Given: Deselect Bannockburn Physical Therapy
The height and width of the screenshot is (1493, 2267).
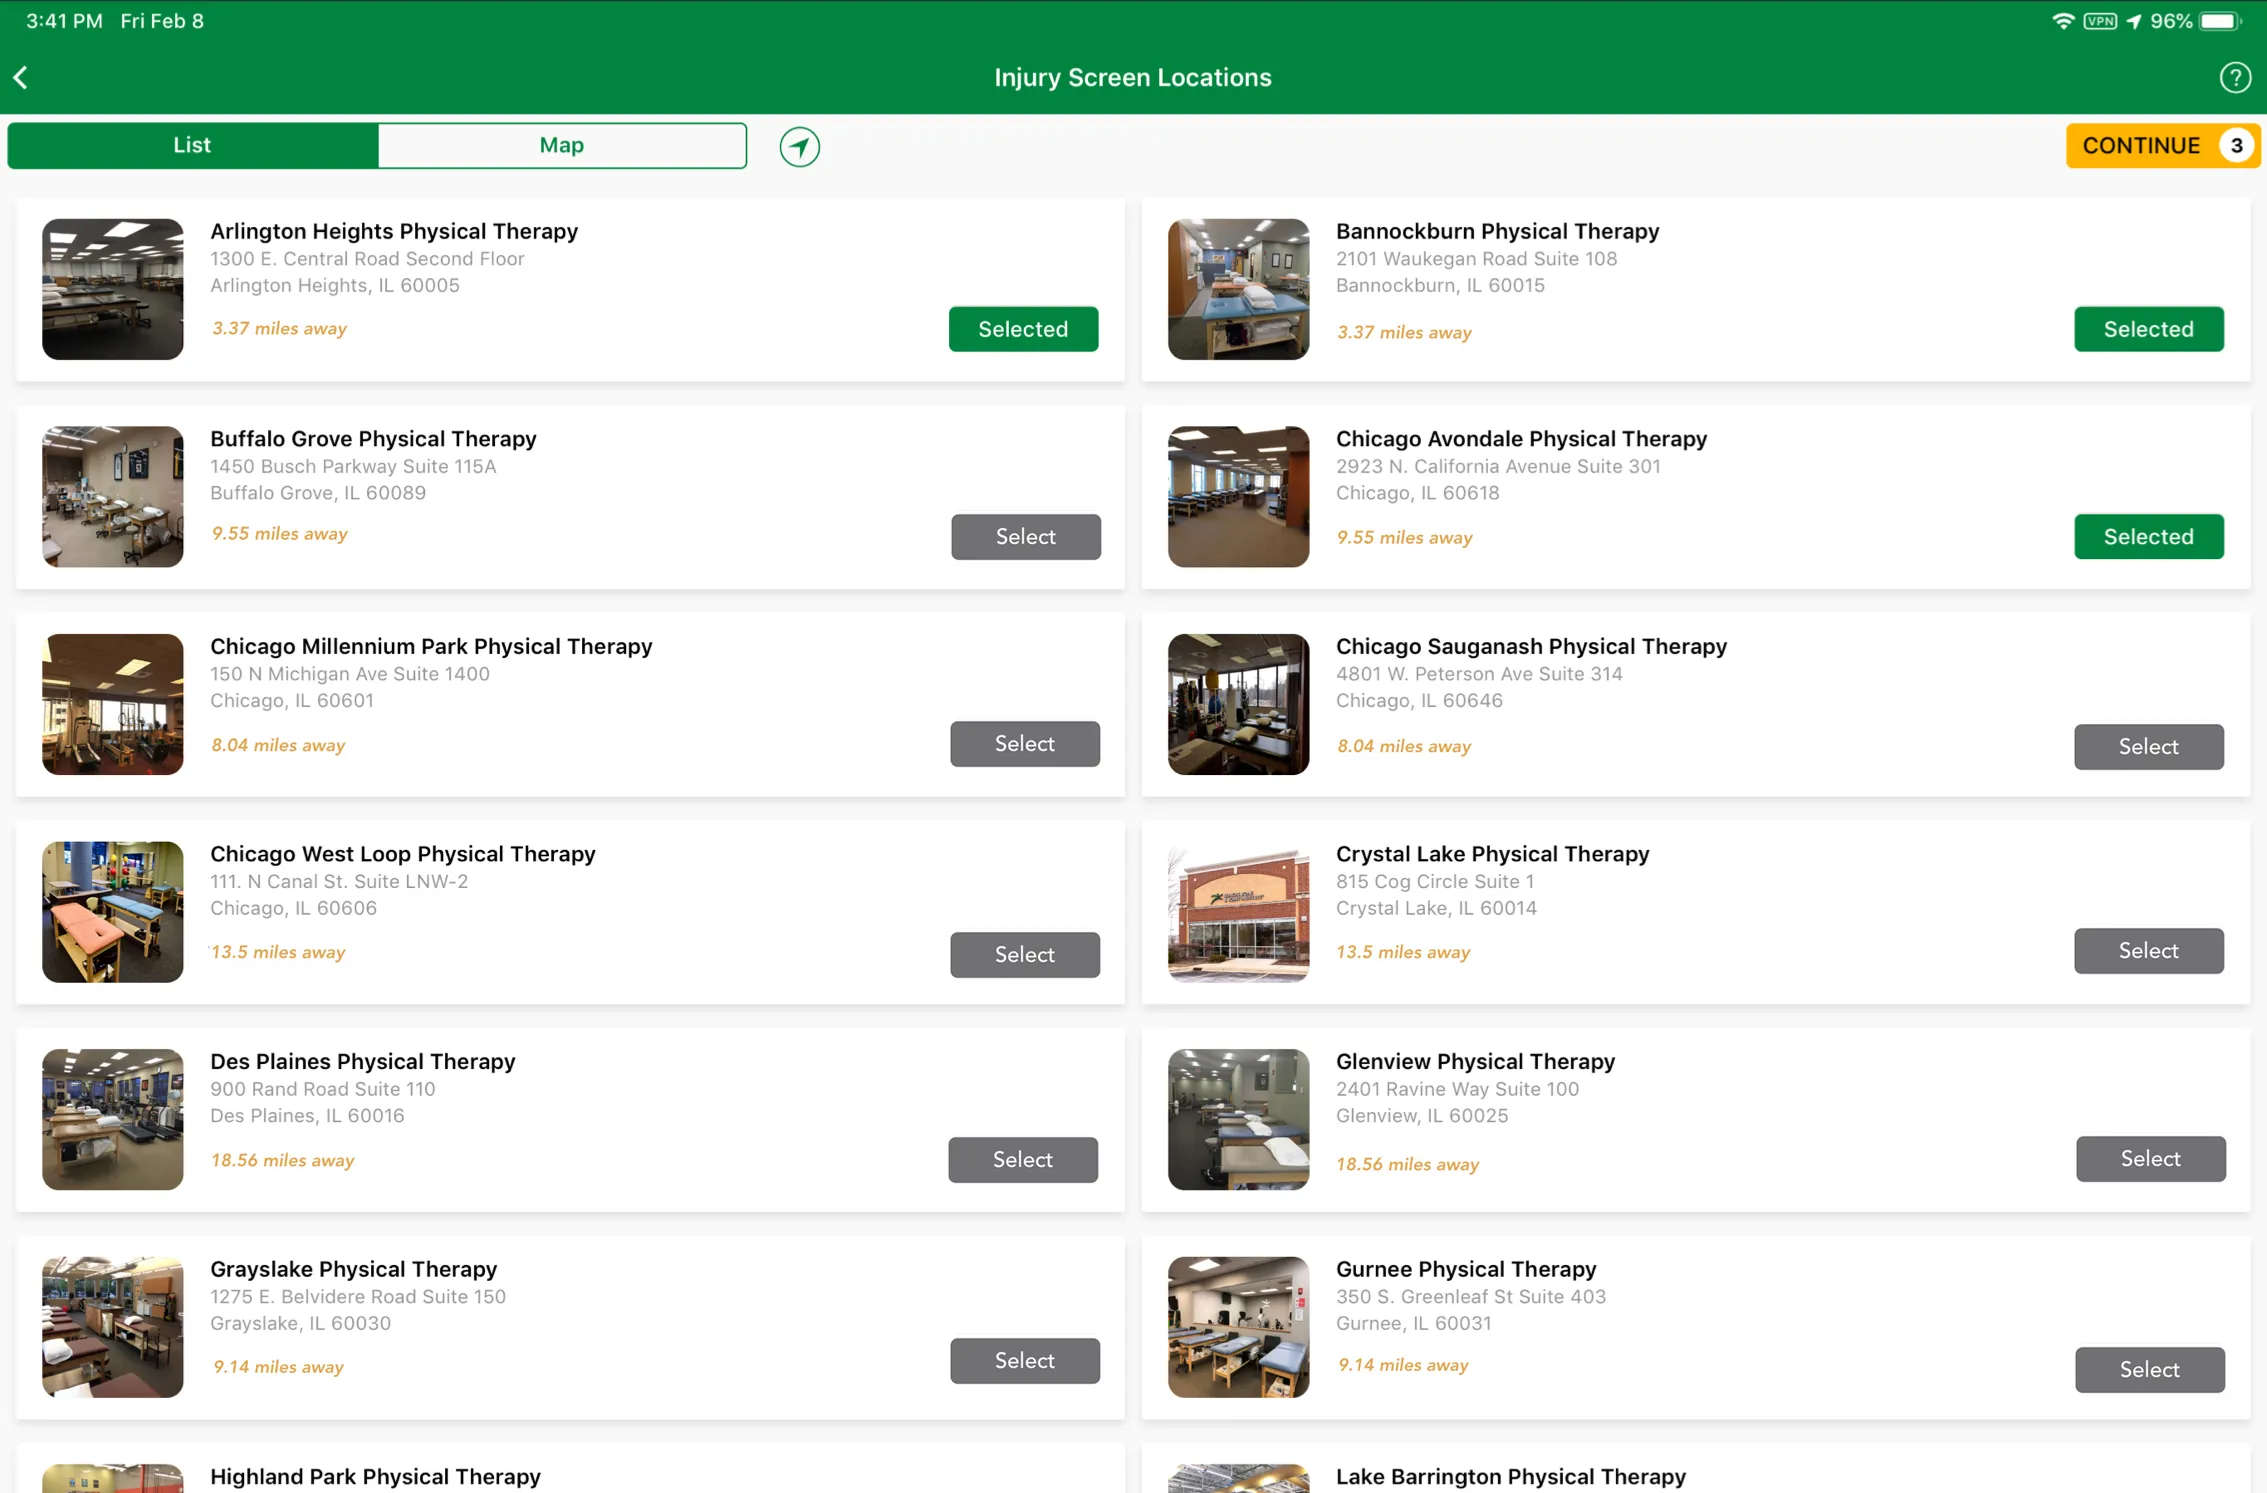Looking at the screenshot, I should (2149, 328).
